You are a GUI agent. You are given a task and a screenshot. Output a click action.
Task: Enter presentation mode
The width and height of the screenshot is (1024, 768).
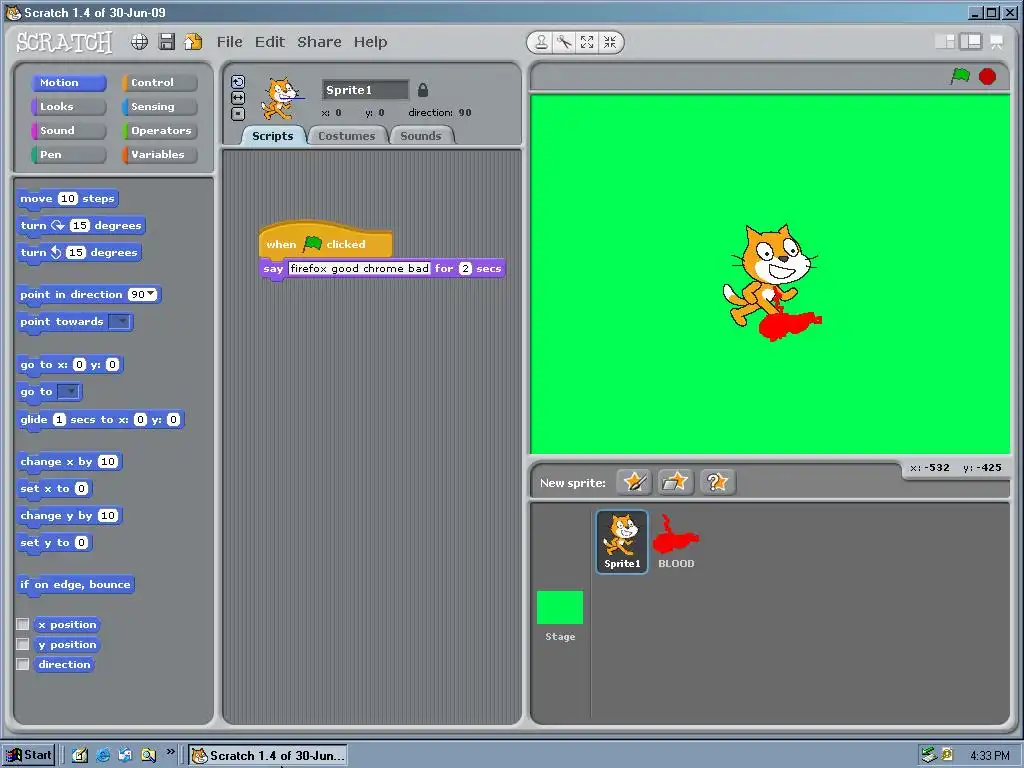(997, 42)
